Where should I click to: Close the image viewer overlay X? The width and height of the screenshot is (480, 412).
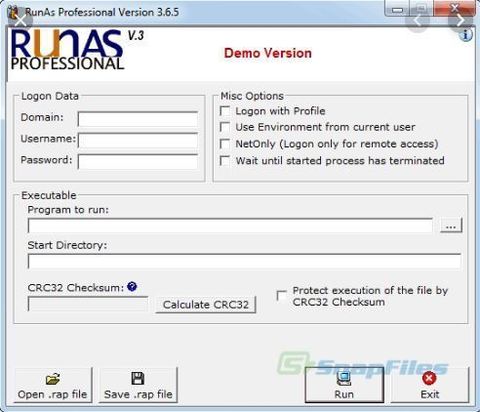[21, 21]
